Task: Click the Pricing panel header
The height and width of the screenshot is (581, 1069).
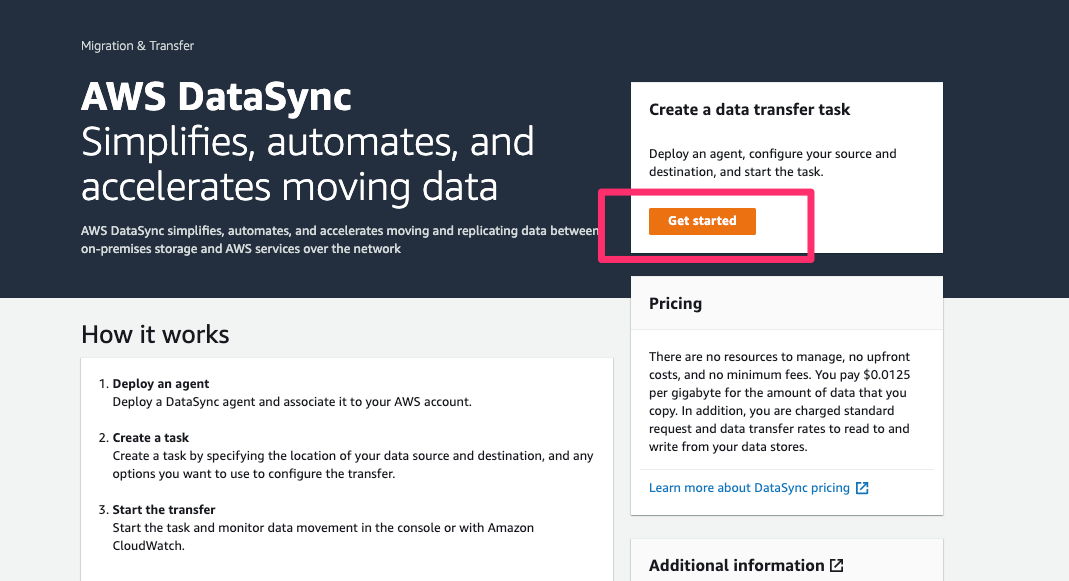Action: [x=676, y=302]
